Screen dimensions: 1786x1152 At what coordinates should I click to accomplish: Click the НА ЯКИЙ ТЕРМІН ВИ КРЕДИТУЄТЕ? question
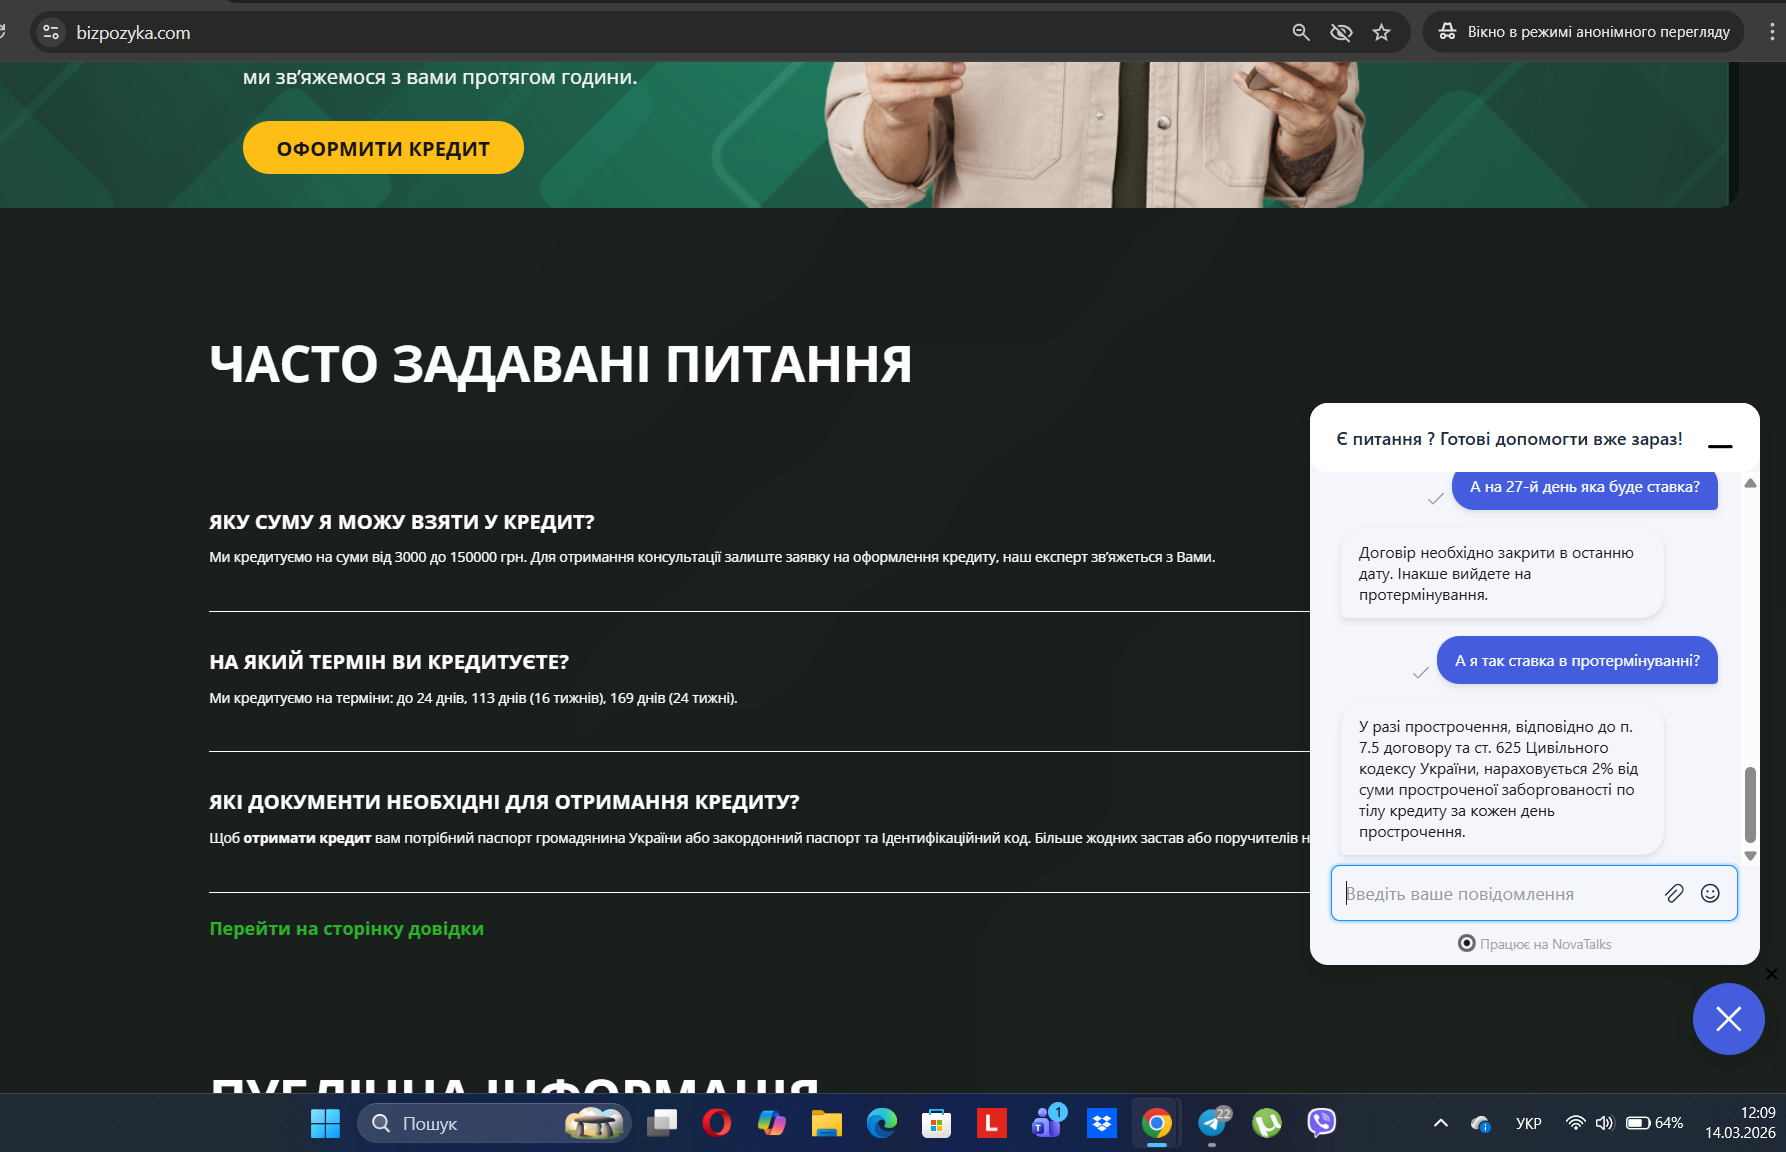click(389, 662)
